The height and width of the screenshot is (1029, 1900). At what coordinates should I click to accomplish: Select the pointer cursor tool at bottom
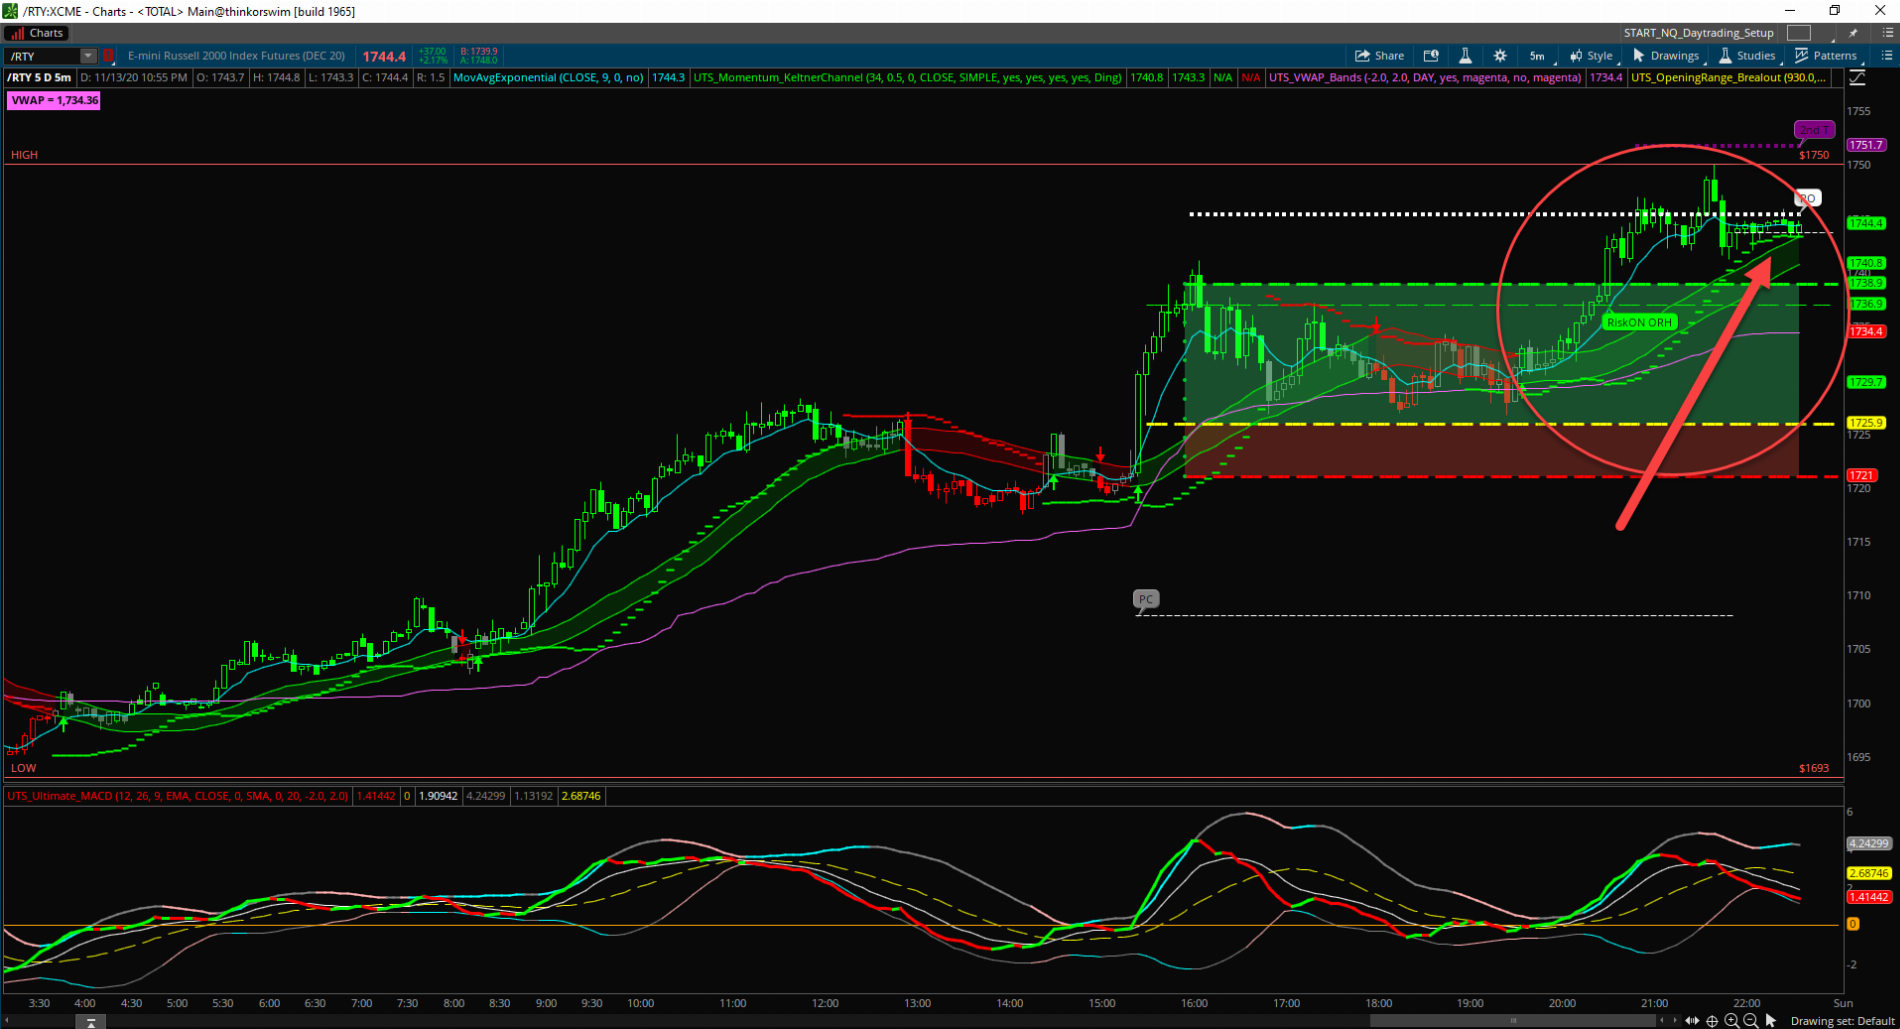click(1771, 1021)
